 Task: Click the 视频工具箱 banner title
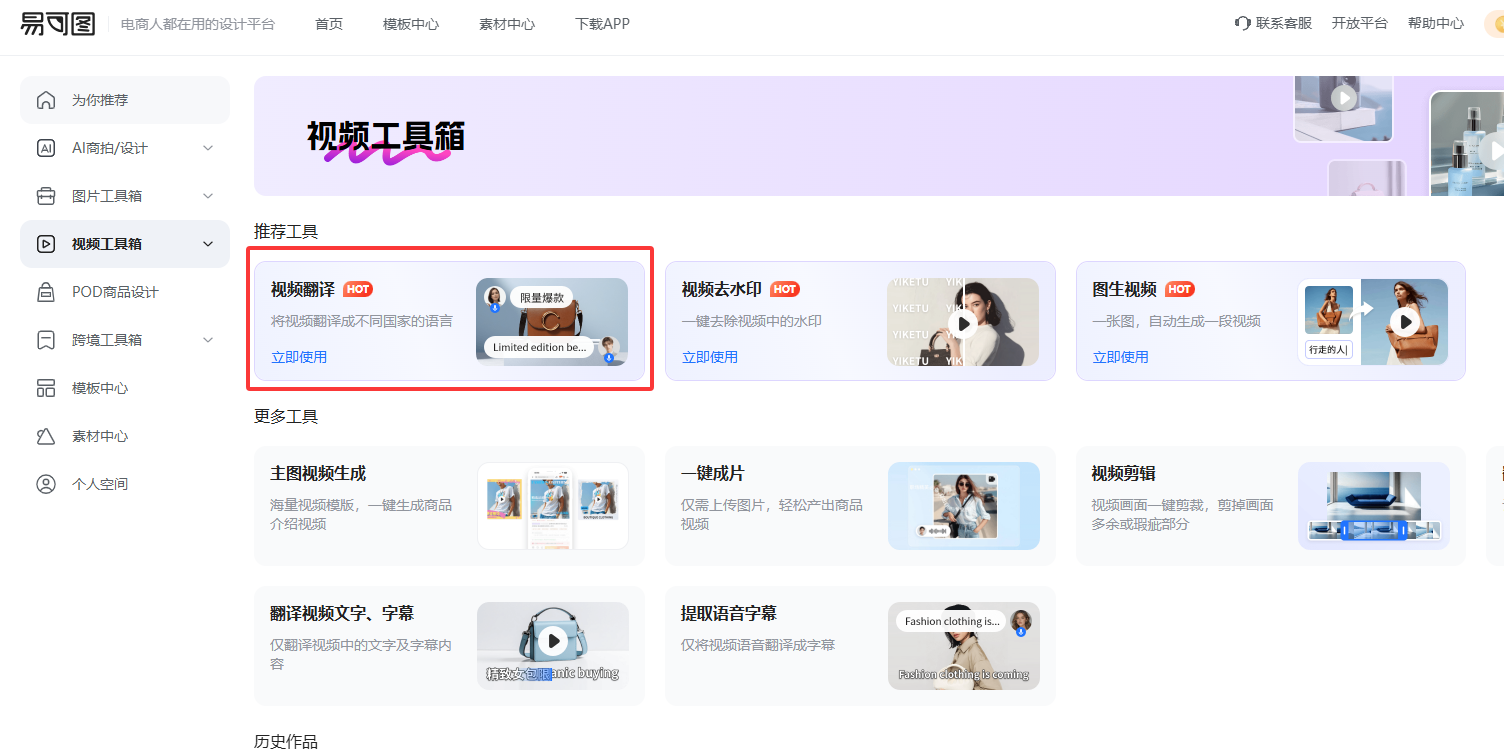[x=386, y=136]
